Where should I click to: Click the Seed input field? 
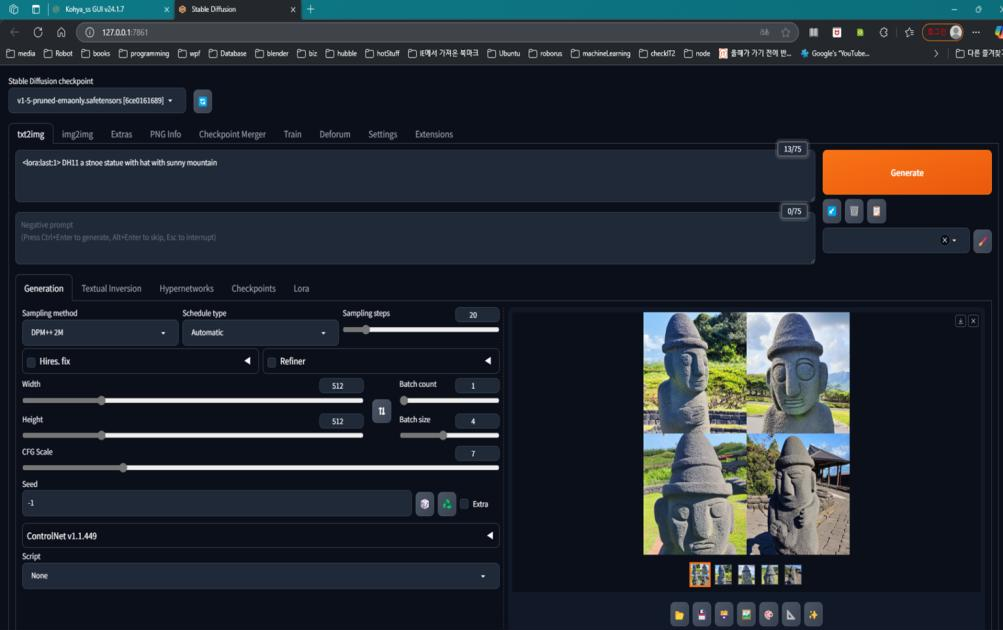[x=217, y=503]
